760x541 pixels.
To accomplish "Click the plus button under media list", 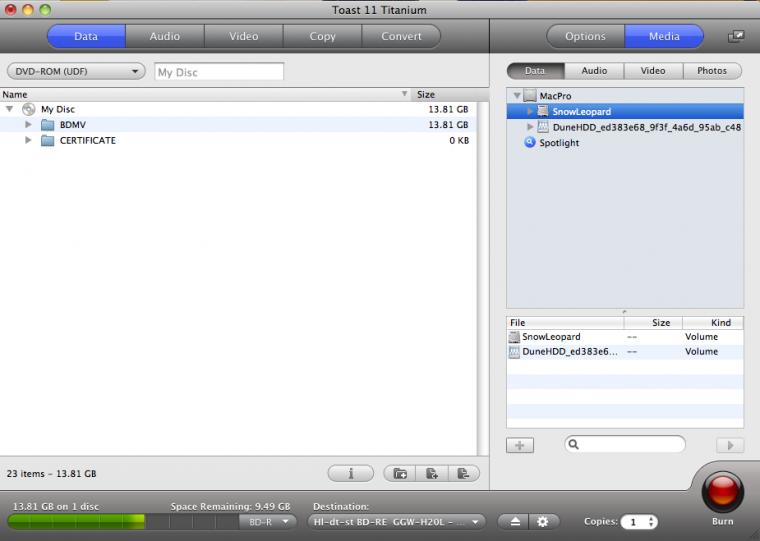I will coord(520,445).
